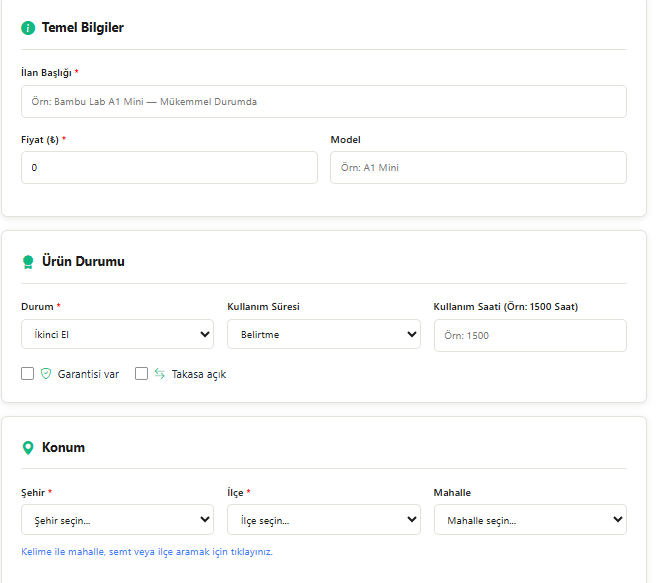Click the location pin icon beside Konum
This screenshot has height=583, width=658.
tap(28, 448)
